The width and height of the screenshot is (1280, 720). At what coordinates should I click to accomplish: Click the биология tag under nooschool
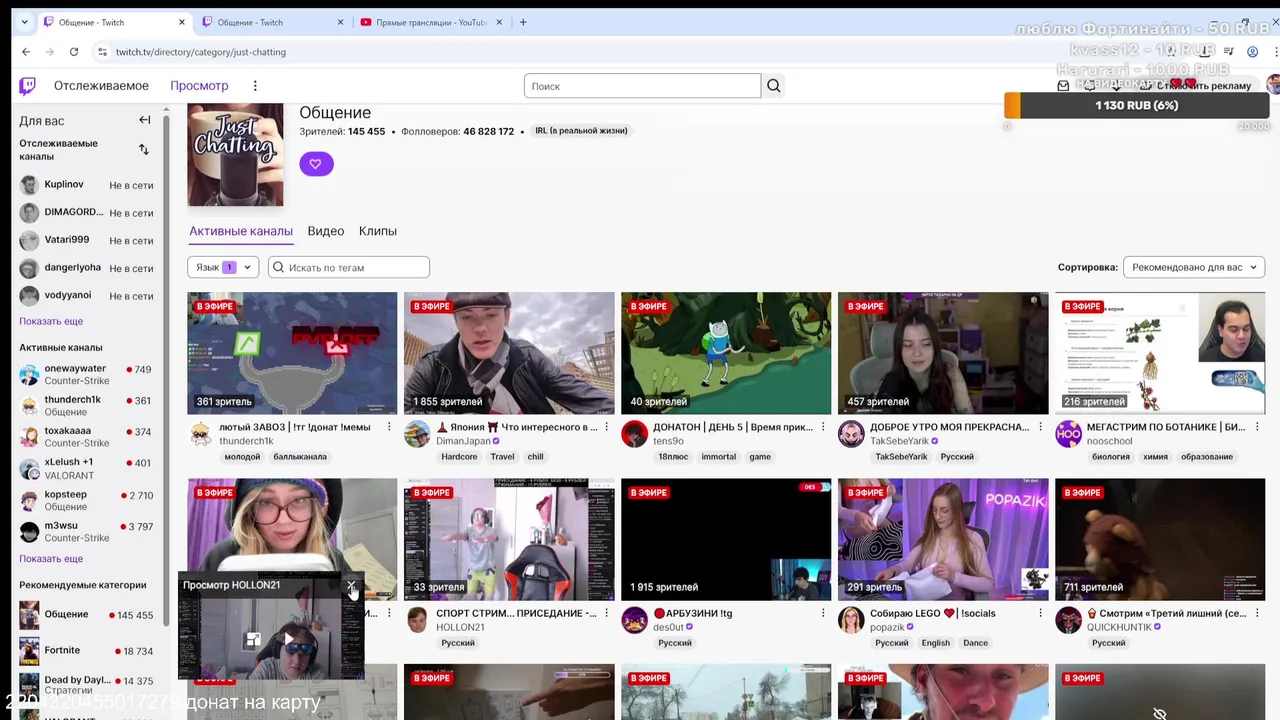click(1111, 457)
